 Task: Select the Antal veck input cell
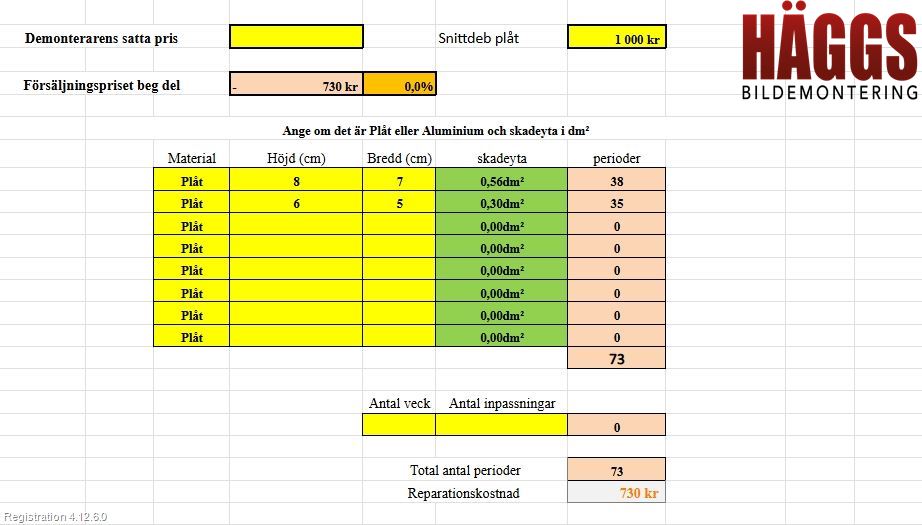[x=399, y=424]
